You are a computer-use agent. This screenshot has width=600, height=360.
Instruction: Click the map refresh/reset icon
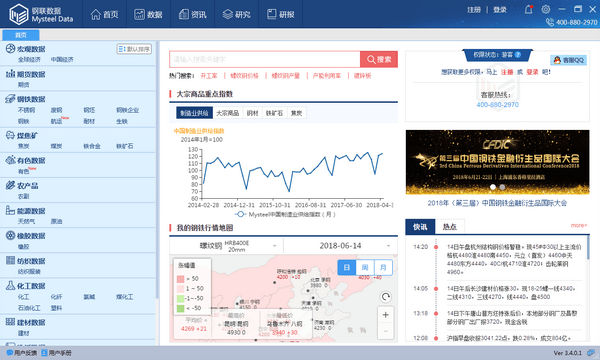click(x=386, y=296)
